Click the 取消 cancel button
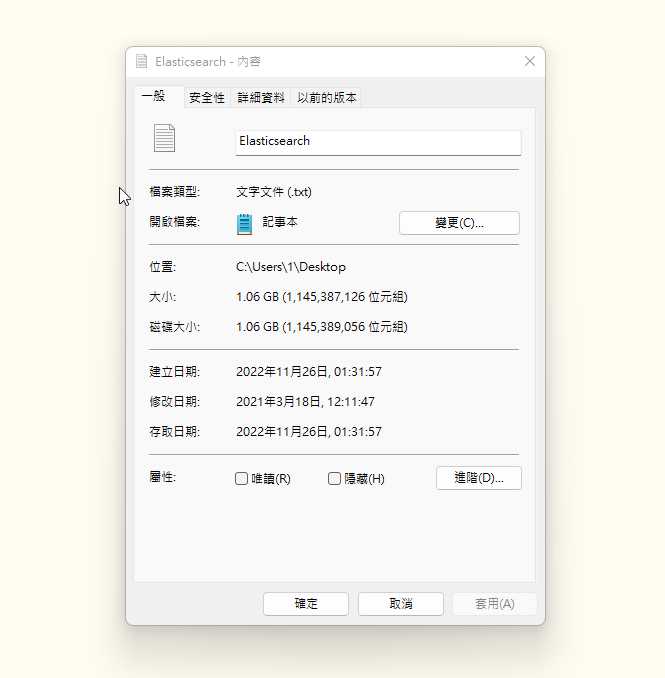The image size is (665, 678). click(x=401, y=604)
